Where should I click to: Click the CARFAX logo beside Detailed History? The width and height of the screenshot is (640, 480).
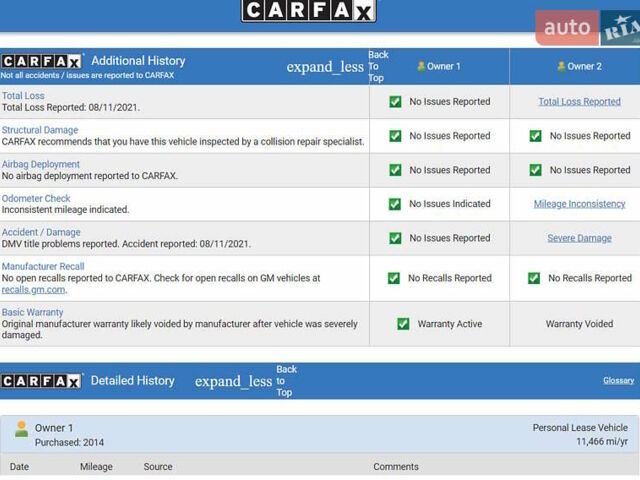tap(41, 381)
